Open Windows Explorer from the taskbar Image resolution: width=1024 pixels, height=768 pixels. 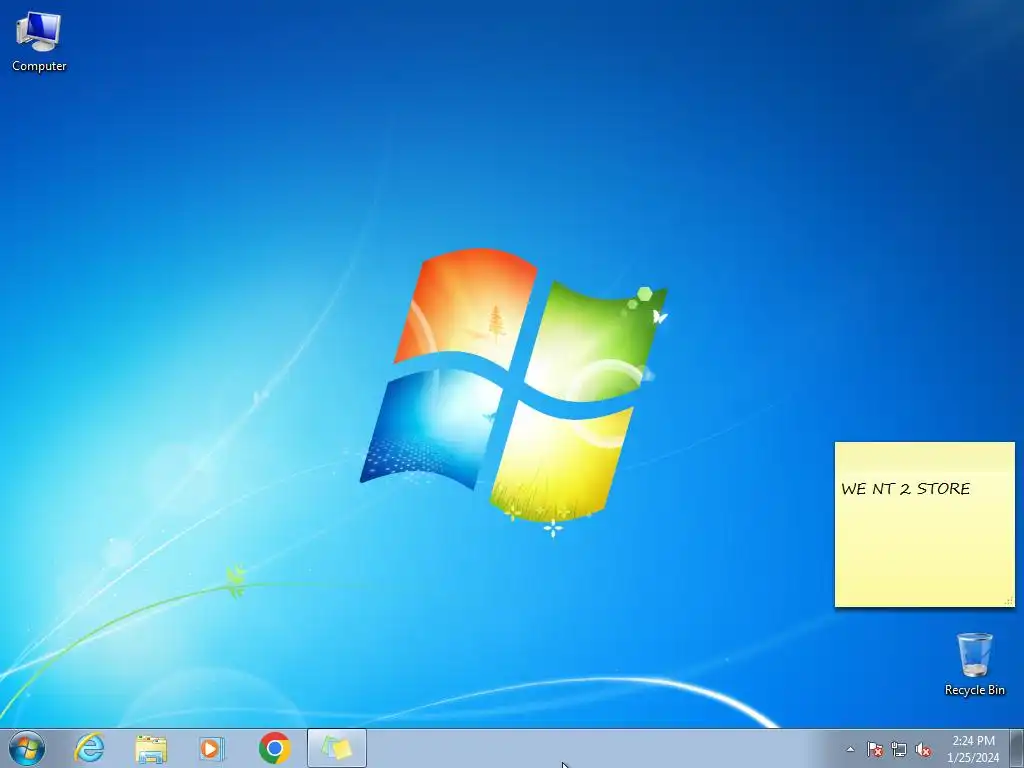[151, 749]
